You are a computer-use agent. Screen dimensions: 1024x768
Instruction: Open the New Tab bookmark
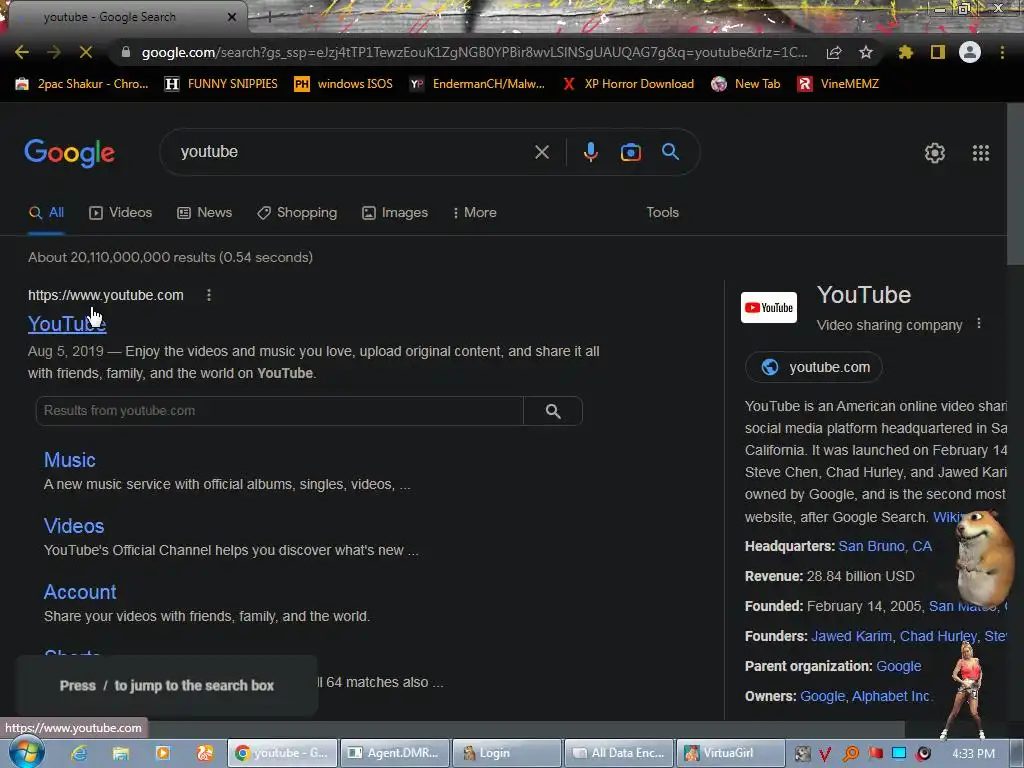746,84
